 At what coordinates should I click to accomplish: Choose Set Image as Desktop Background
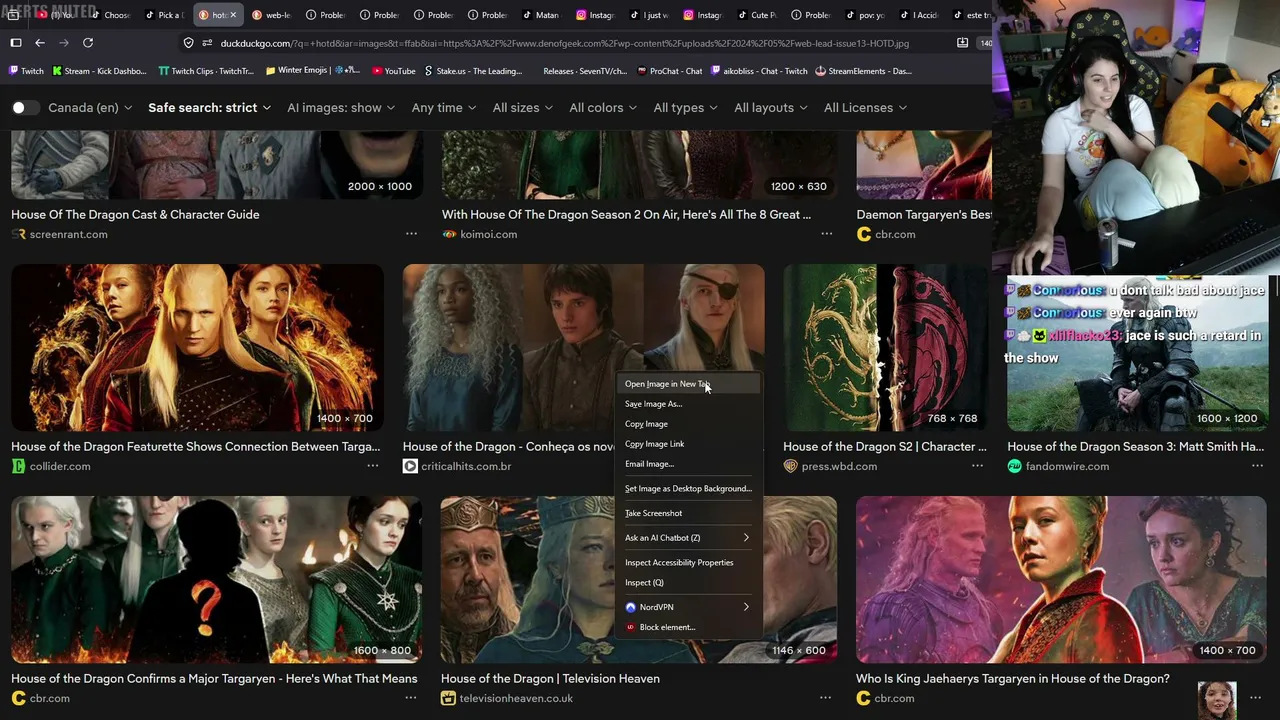click(689, 489)
